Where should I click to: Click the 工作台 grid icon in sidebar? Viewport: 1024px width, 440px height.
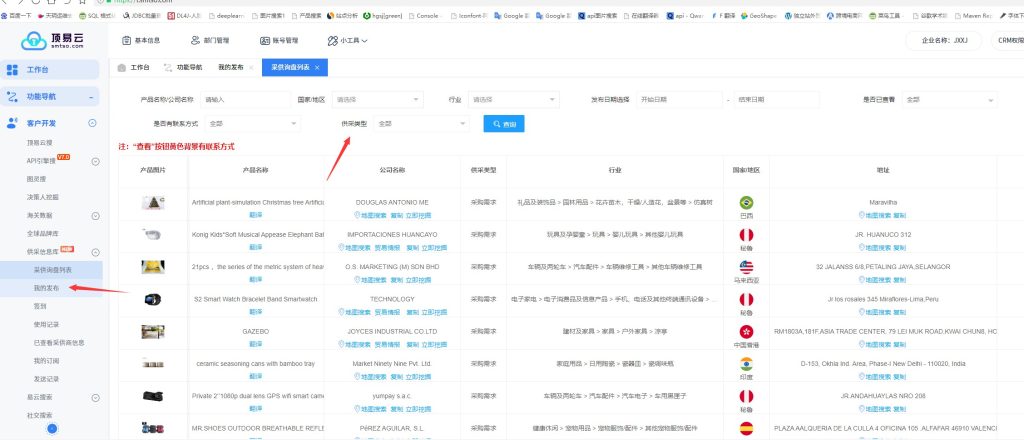13,70
